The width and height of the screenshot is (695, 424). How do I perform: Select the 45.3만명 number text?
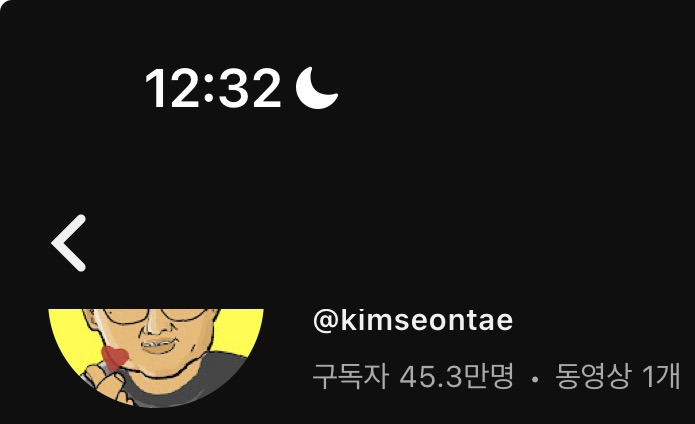(457, 376)
